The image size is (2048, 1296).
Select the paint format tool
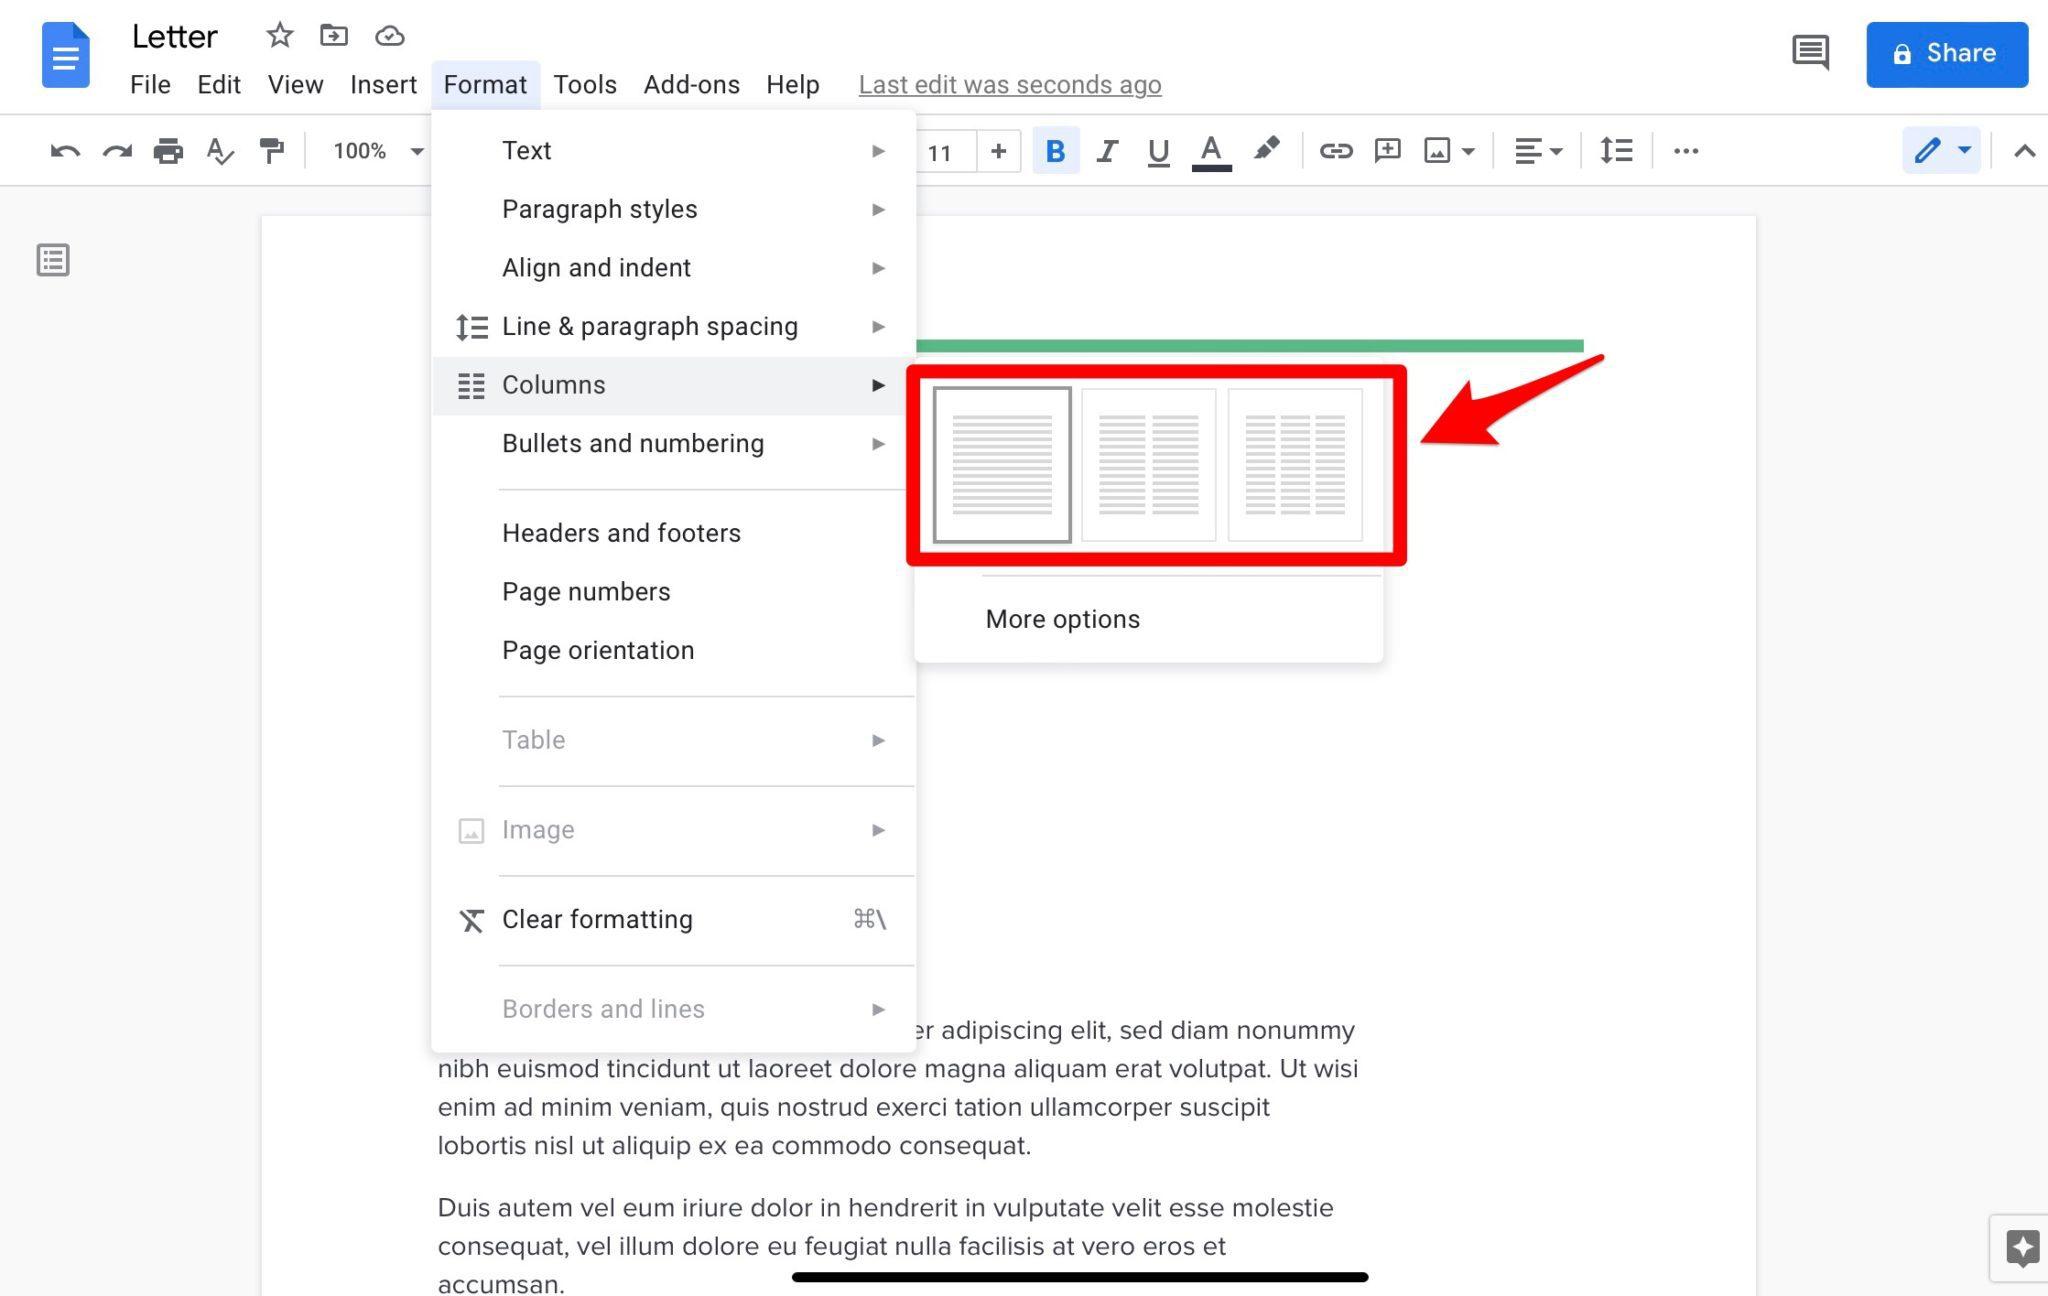pyautogui.click(x=272, y=151)
